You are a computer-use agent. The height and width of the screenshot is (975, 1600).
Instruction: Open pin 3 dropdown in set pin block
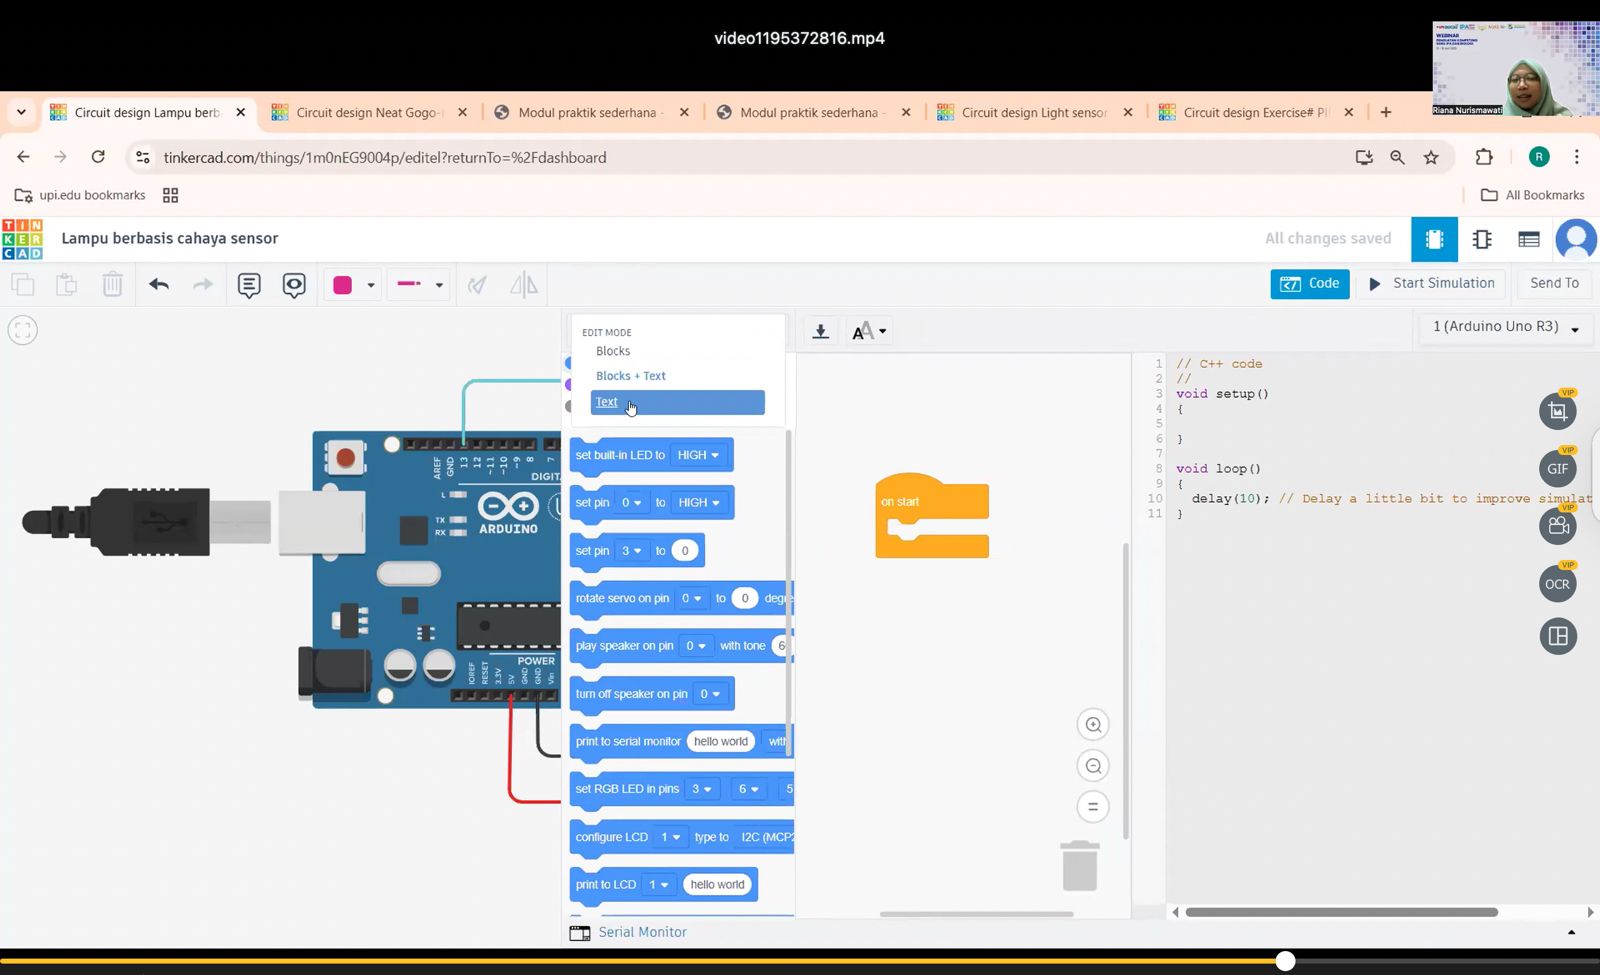[x=631, y=551]
